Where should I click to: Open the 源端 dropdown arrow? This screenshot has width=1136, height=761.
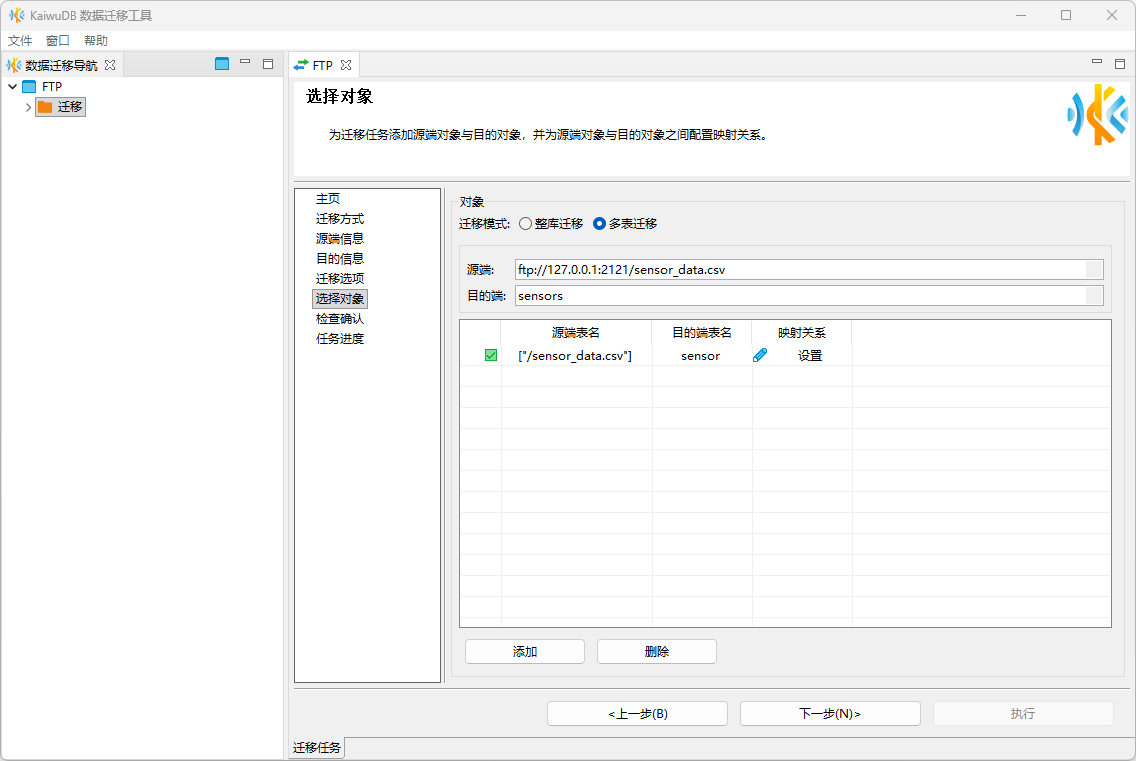[x=1094, y=270]
